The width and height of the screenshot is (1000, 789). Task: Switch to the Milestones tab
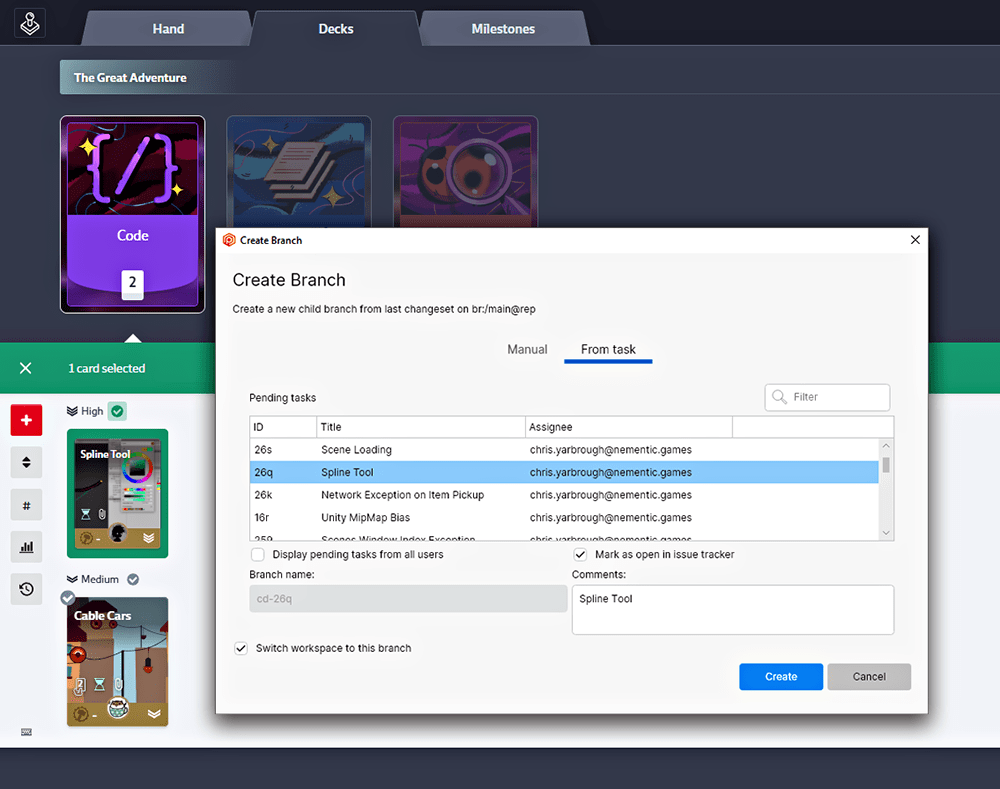[504, 29]
